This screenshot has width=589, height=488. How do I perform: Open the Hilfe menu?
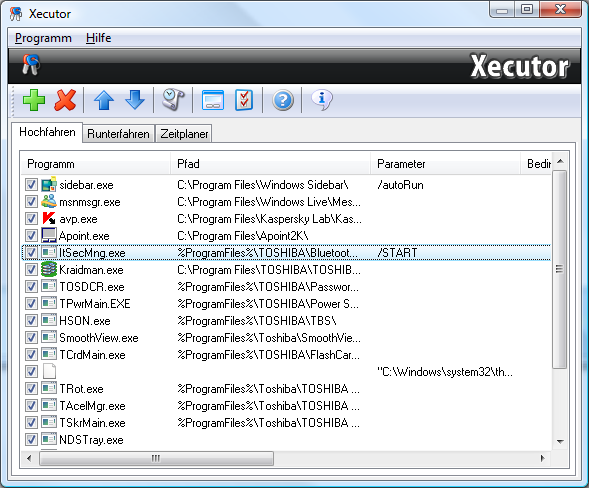[x=98, y=38]
